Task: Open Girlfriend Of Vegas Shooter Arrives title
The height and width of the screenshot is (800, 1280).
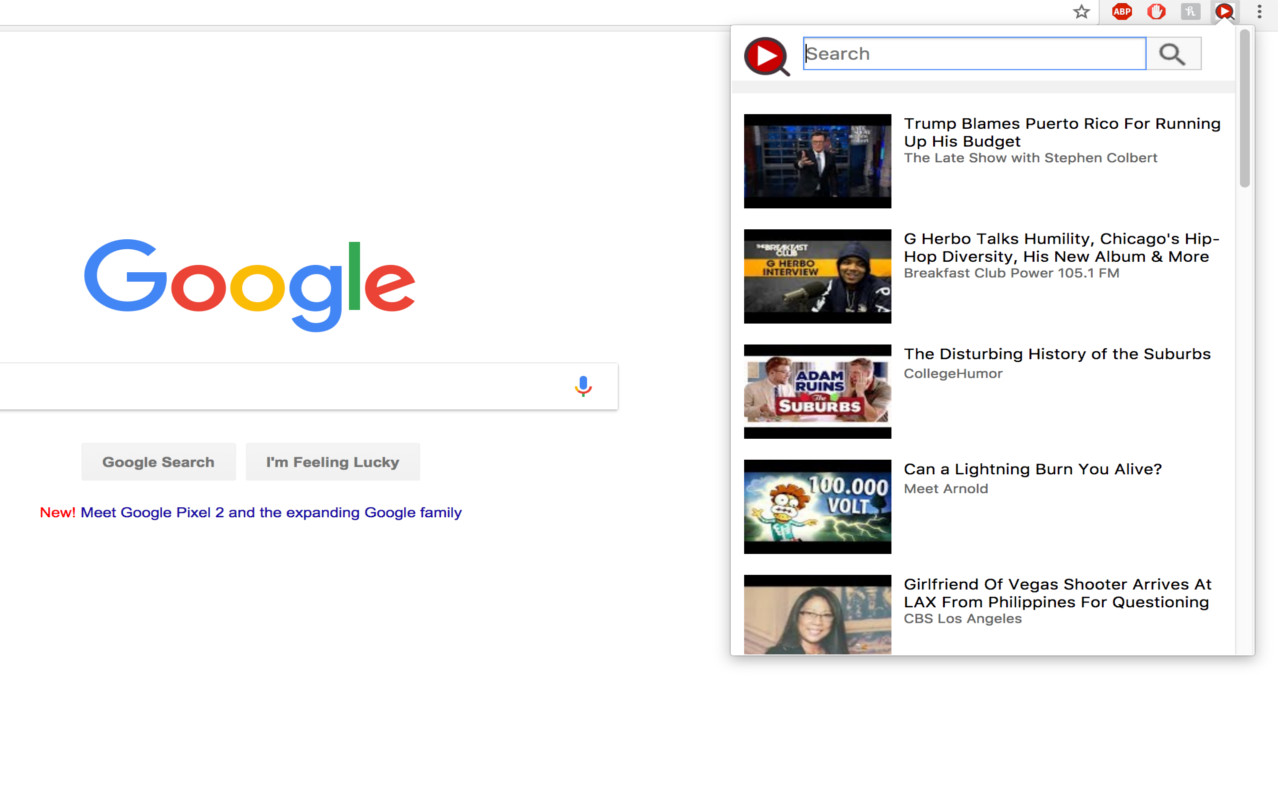Action: tap(1058, 593)
